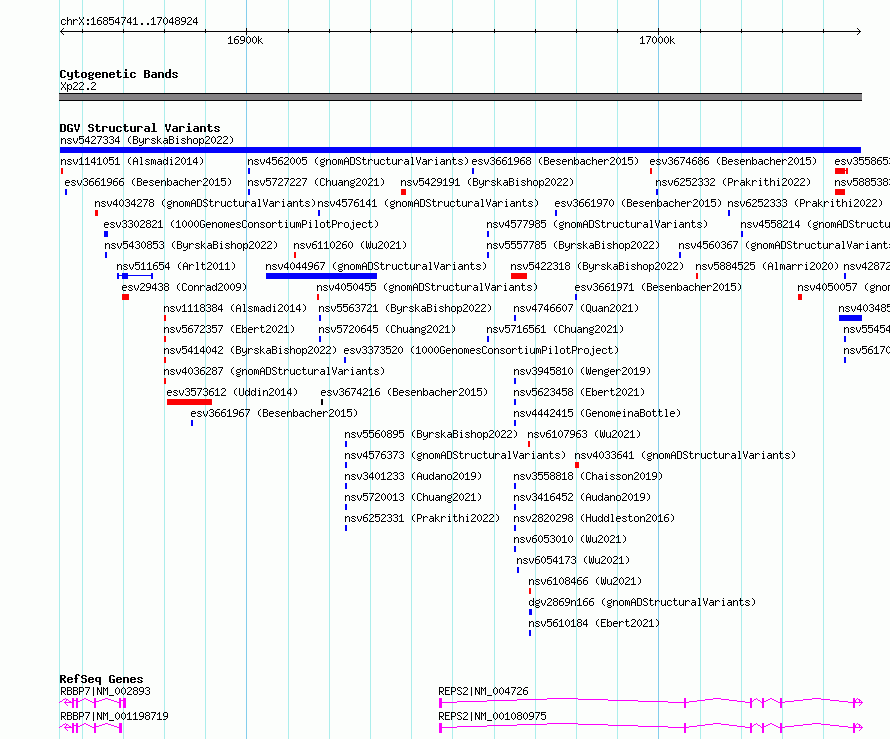The height and width of the screenshot is (739, 890).
Task: Select nsv5557785 (ByrskaBishop2022) variant
Action: point(573,245)
